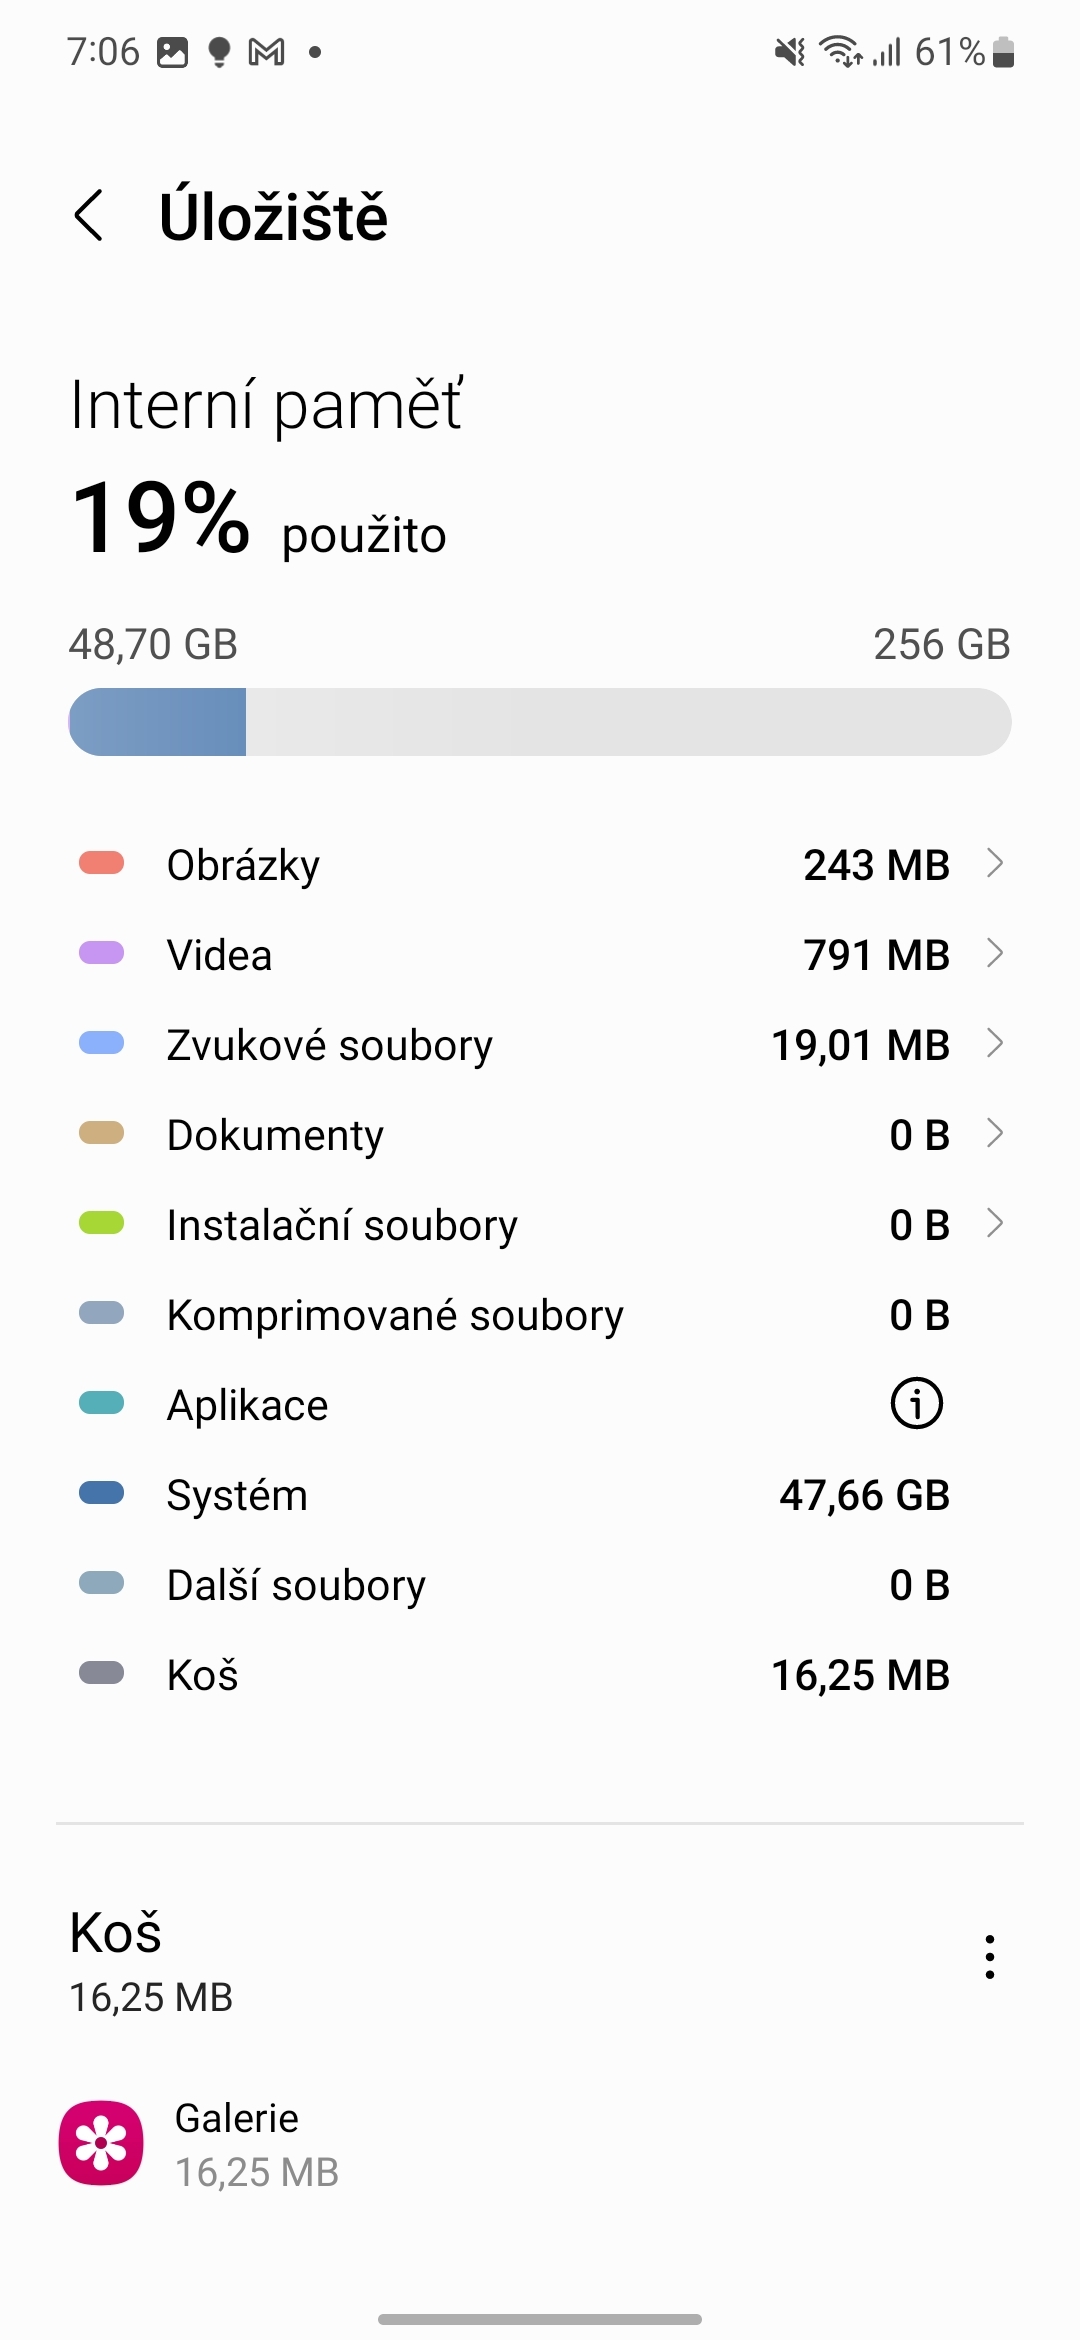Screen dimensions: 1080x2340
Task: Tap the orange Obrázky color indicator
Action: 101,863
